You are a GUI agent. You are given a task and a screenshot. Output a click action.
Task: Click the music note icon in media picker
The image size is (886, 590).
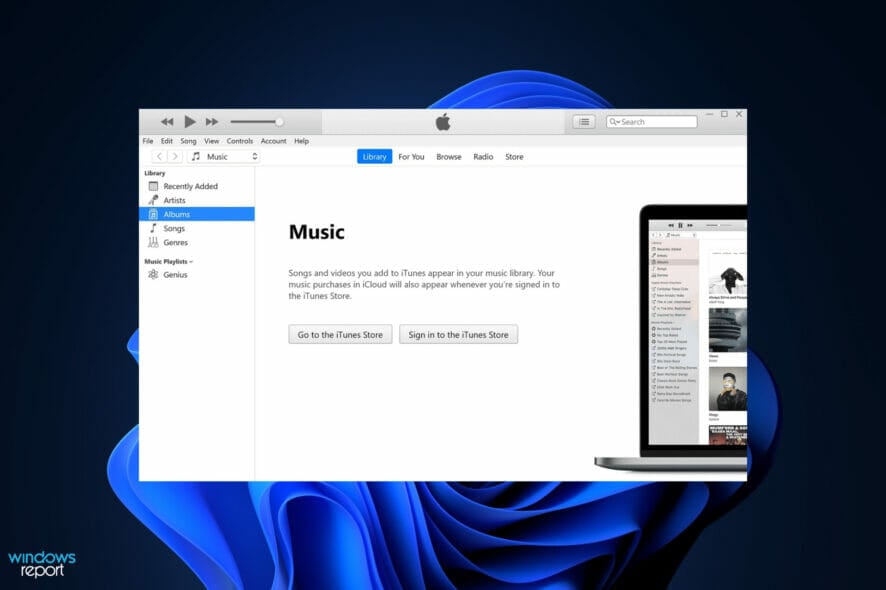click(x=196, y=157)
